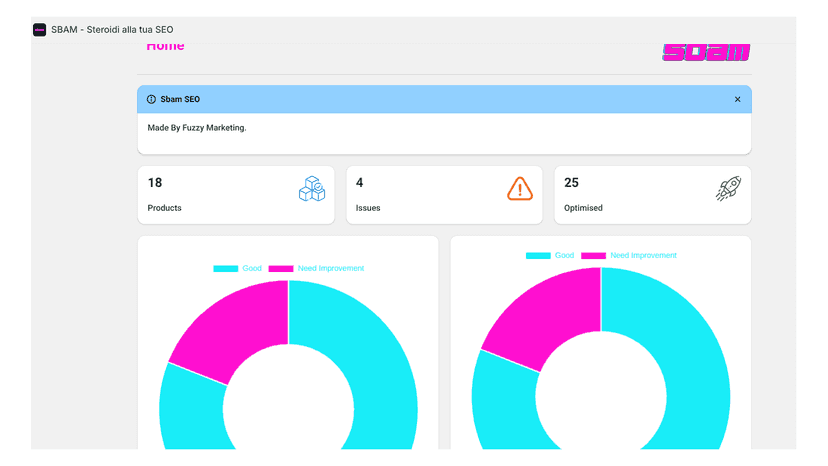Click the Made By Fuzzy Marketing text
The height and width of the screenshot is (466, 828).
(197, 128)
